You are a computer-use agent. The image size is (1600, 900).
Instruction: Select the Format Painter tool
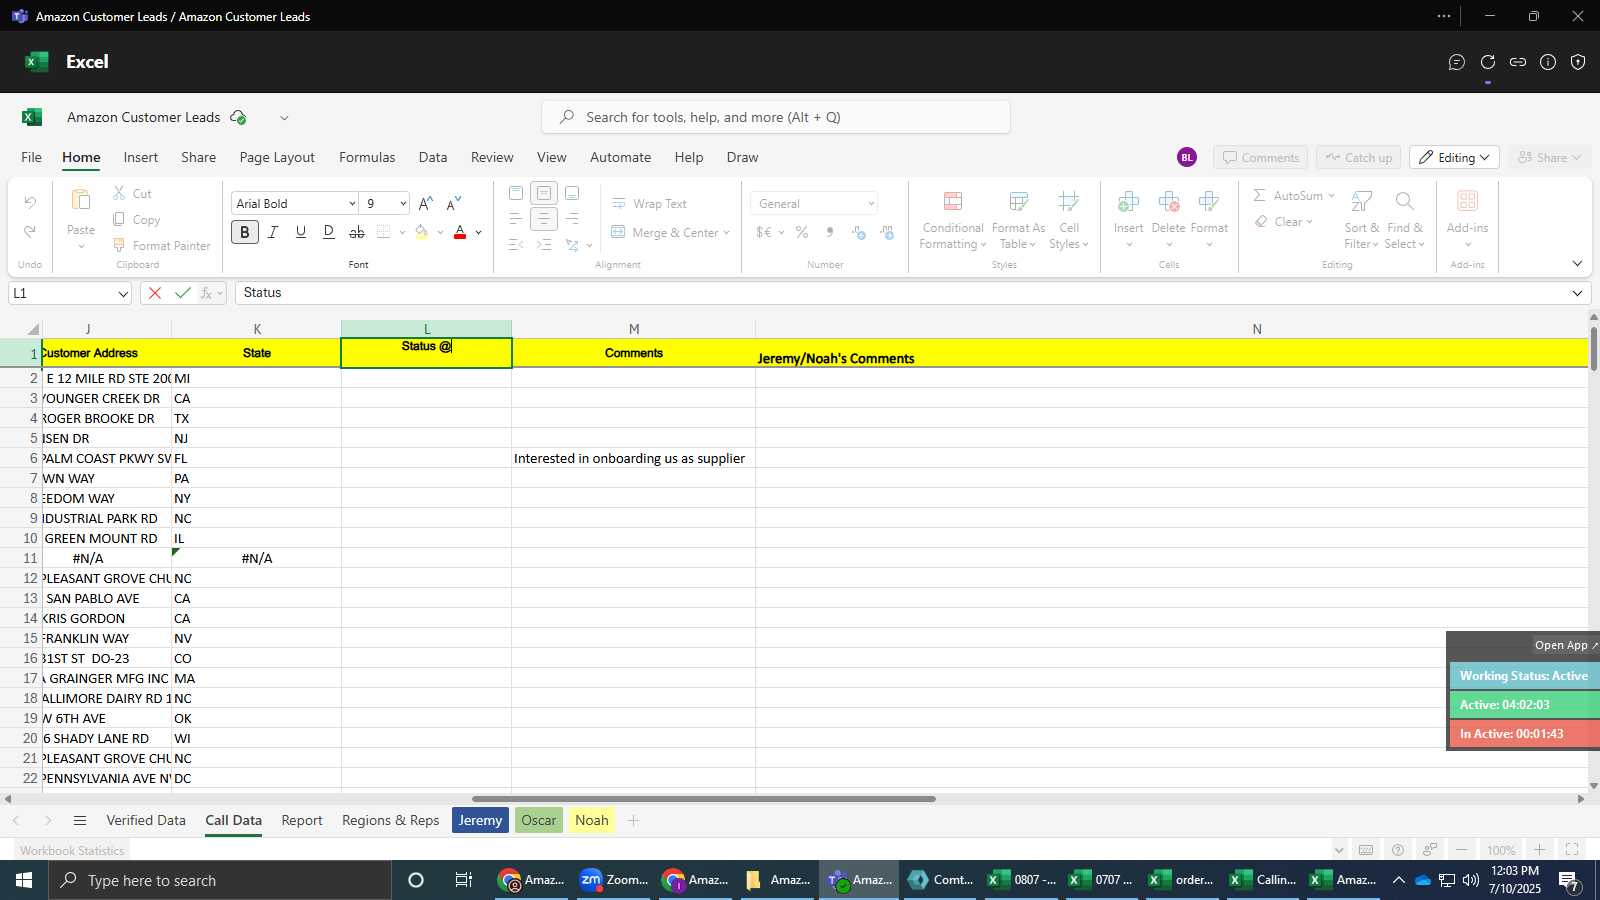pos(161,245)
